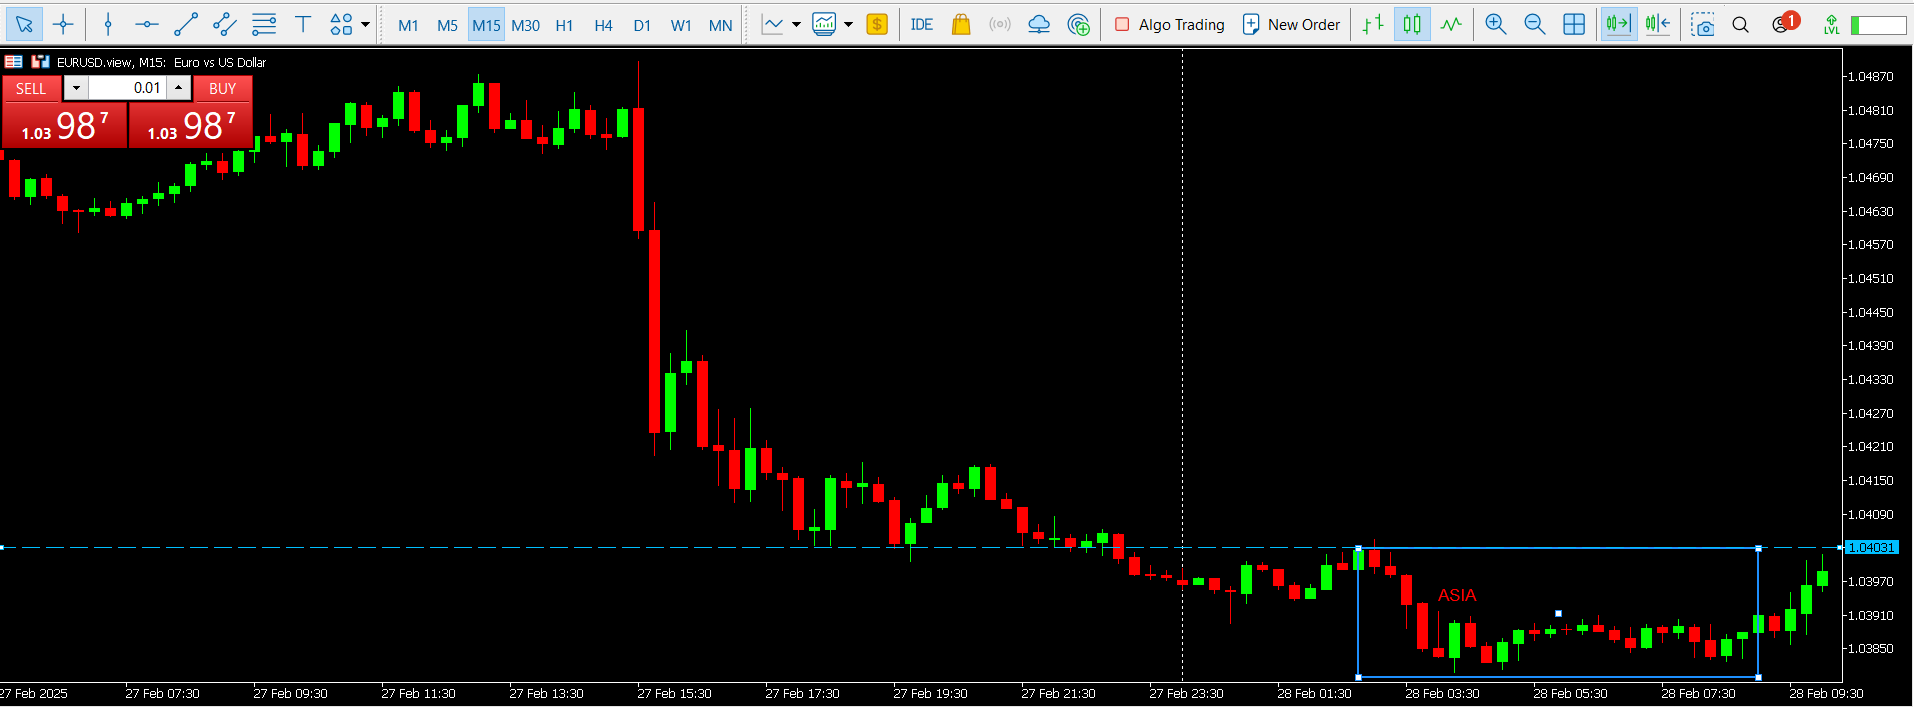Expand the shapes objects dropdown arrow

coord(366,24)
